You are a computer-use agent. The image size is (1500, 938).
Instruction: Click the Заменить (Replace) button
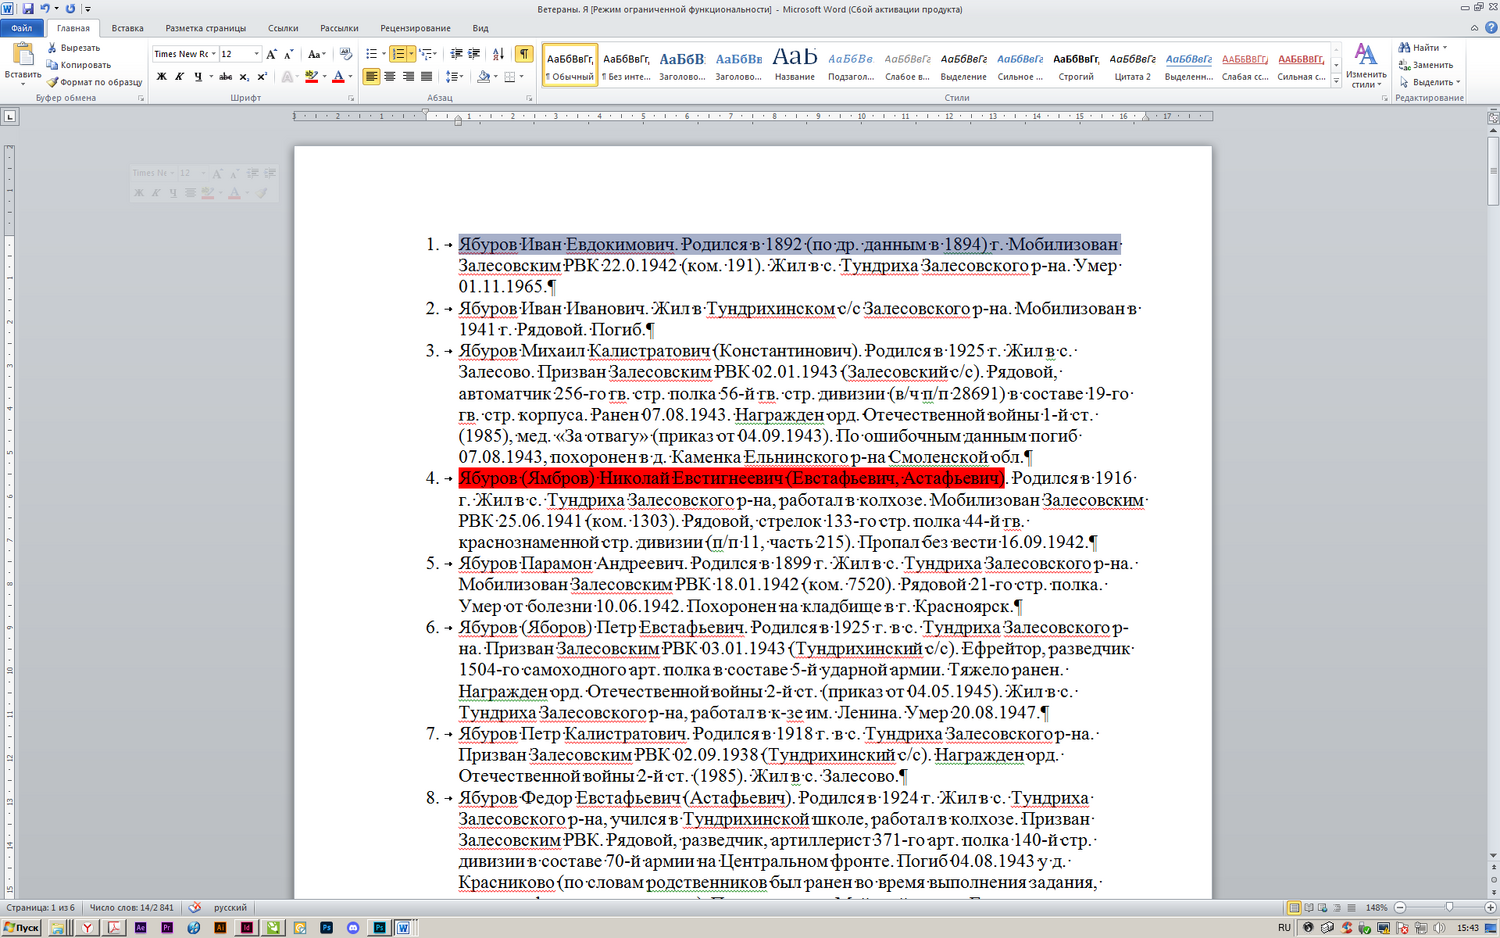coord(1426,65)
